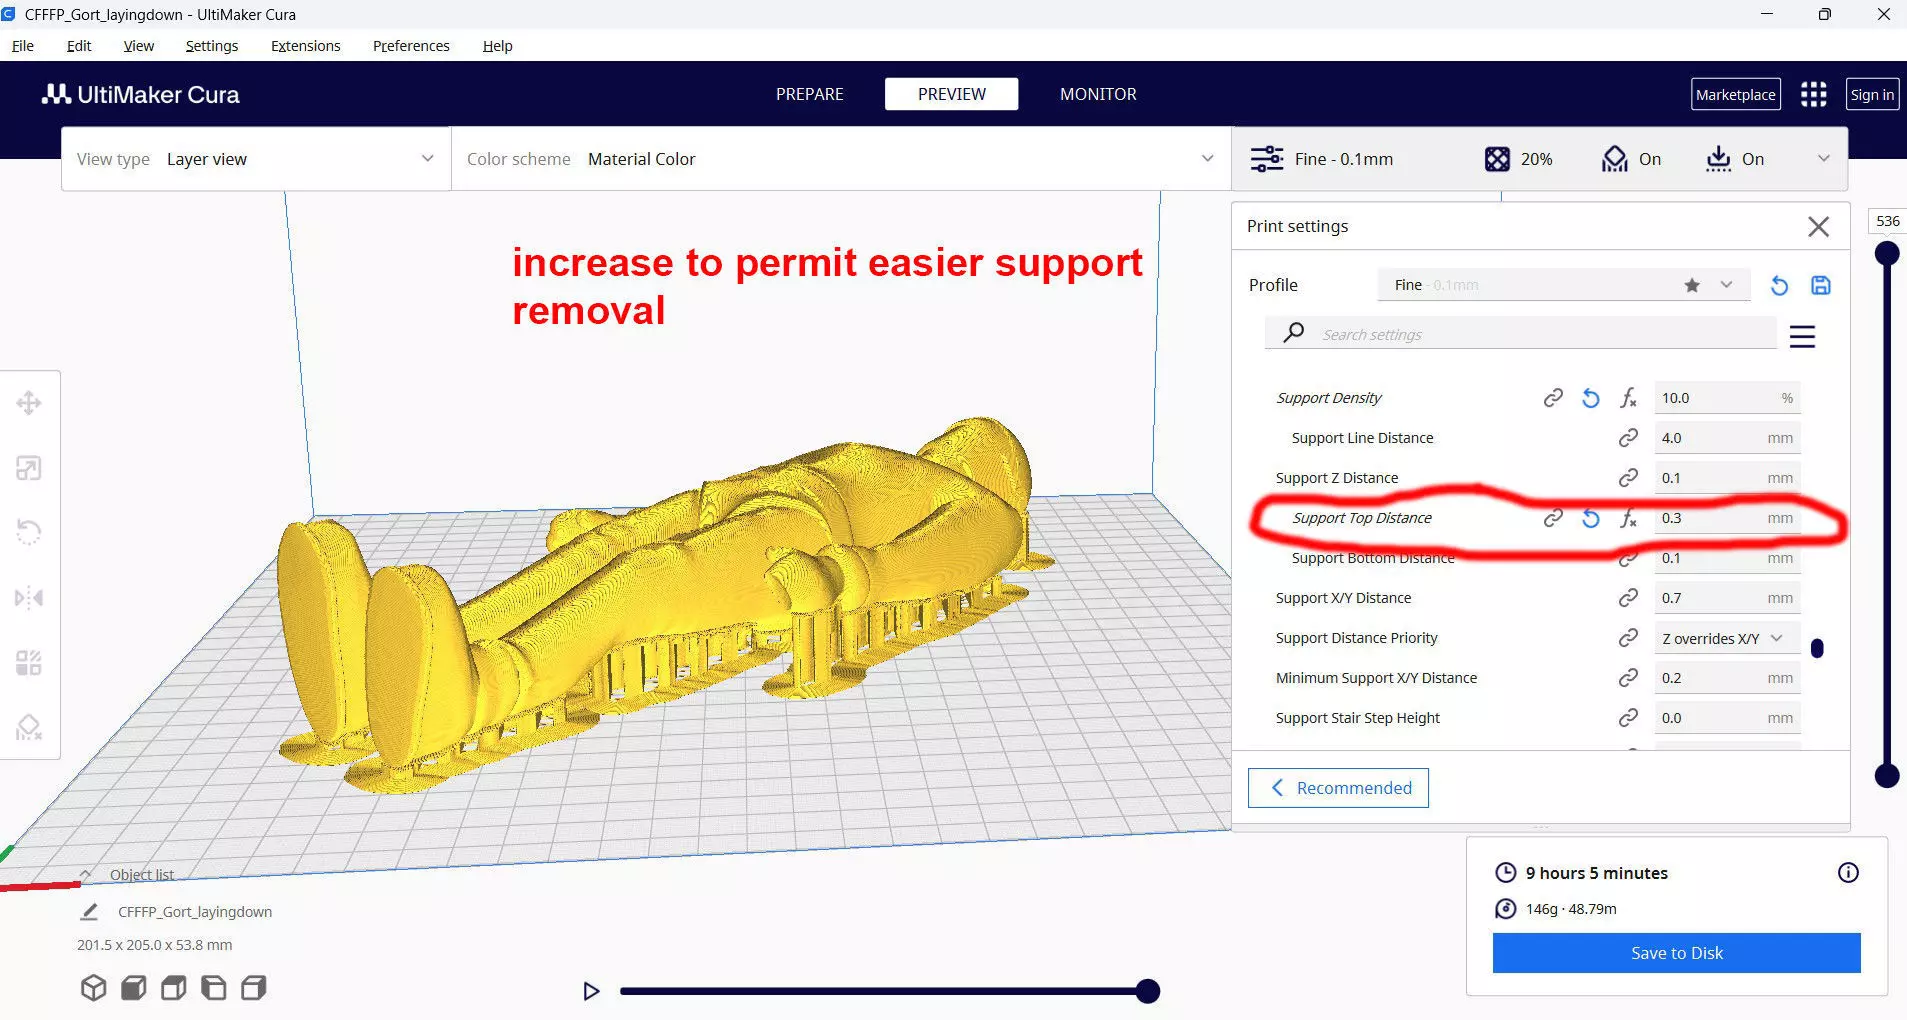Viewport: 1907px width, 1020px height.
Task: Edit the Support Density value field
Action: 1727,398
